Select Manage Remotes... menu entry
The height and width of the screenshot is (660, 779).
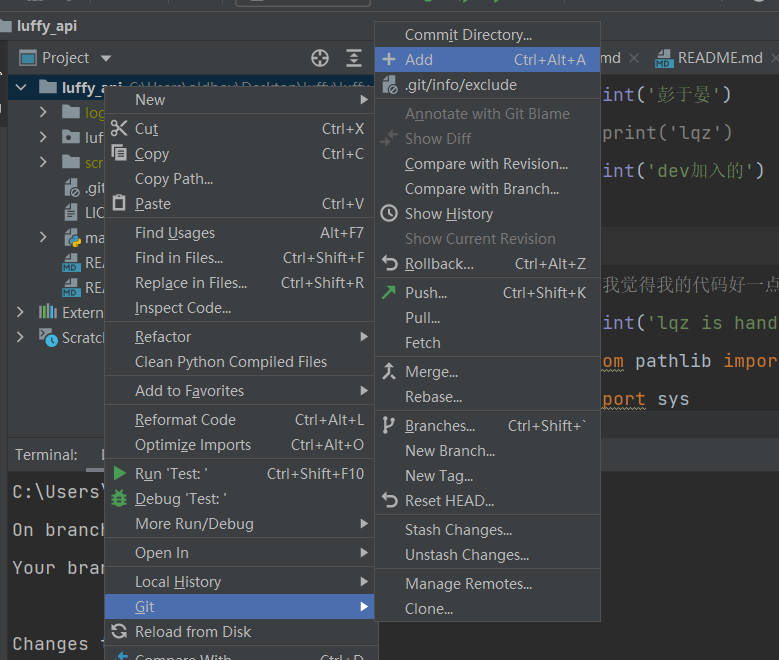click(468, 584)
